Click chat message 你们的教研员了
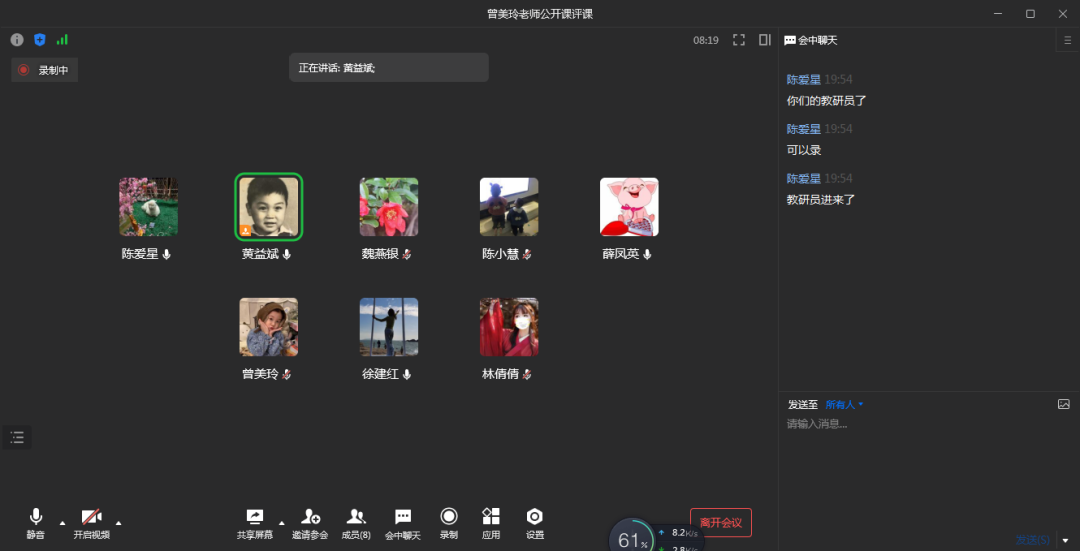This screenshot has height=551, width=1080. (x=827, y=101)
